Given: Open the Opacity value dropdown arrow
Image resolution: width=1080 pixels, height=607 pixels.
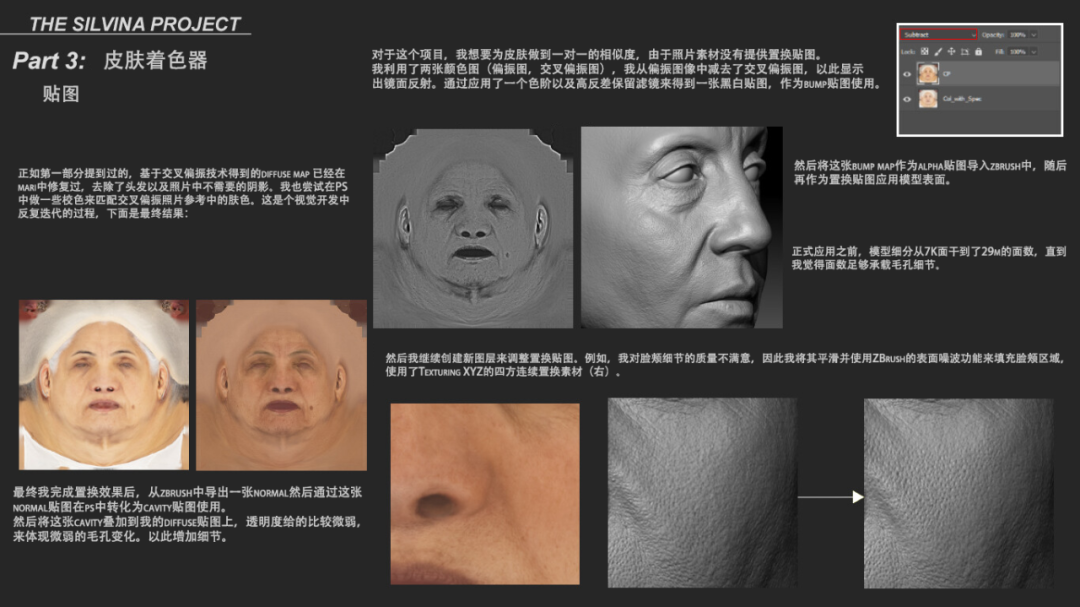Looking at the screenshot, I should [1034, 34].
